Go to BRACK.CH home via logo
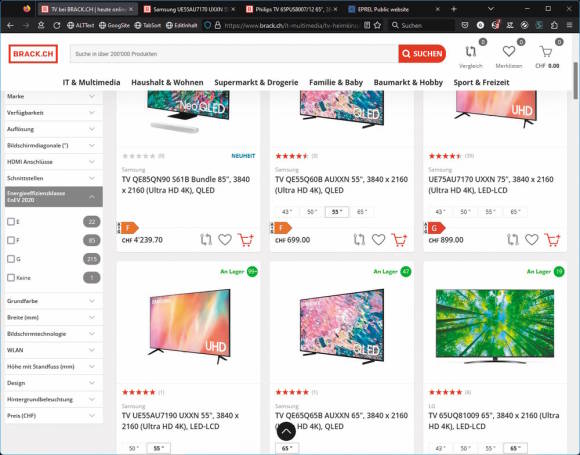Screen dimensions: 580x455 click(x=33, y=54)
